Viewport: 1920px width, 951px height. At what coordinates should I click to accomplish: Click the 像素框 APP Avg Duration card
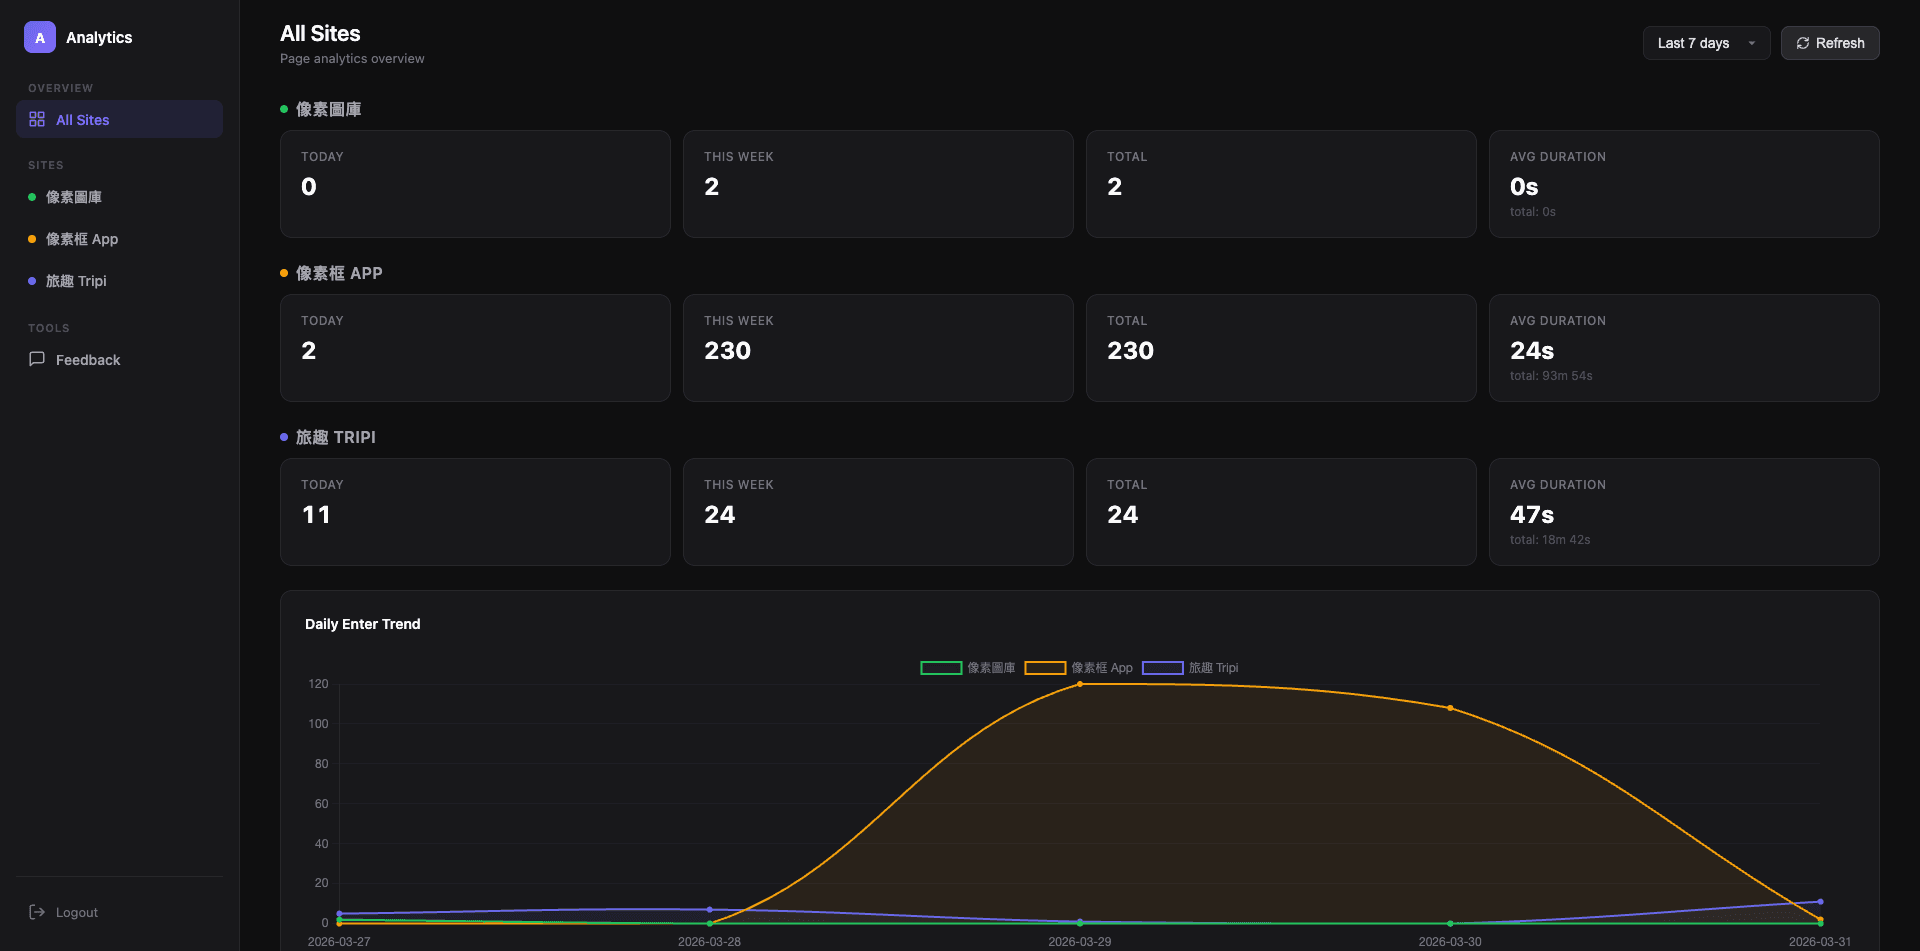click(x=1683, y=348)
